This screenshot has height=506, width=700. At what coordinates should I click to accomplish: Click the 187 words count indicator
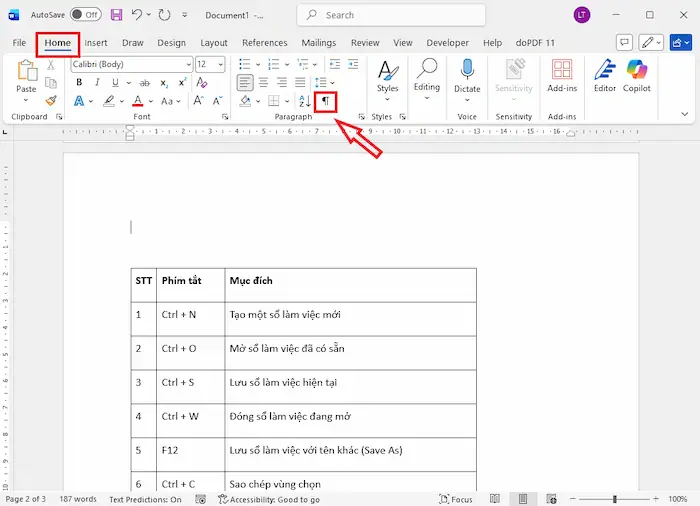(x=78, y=499)
